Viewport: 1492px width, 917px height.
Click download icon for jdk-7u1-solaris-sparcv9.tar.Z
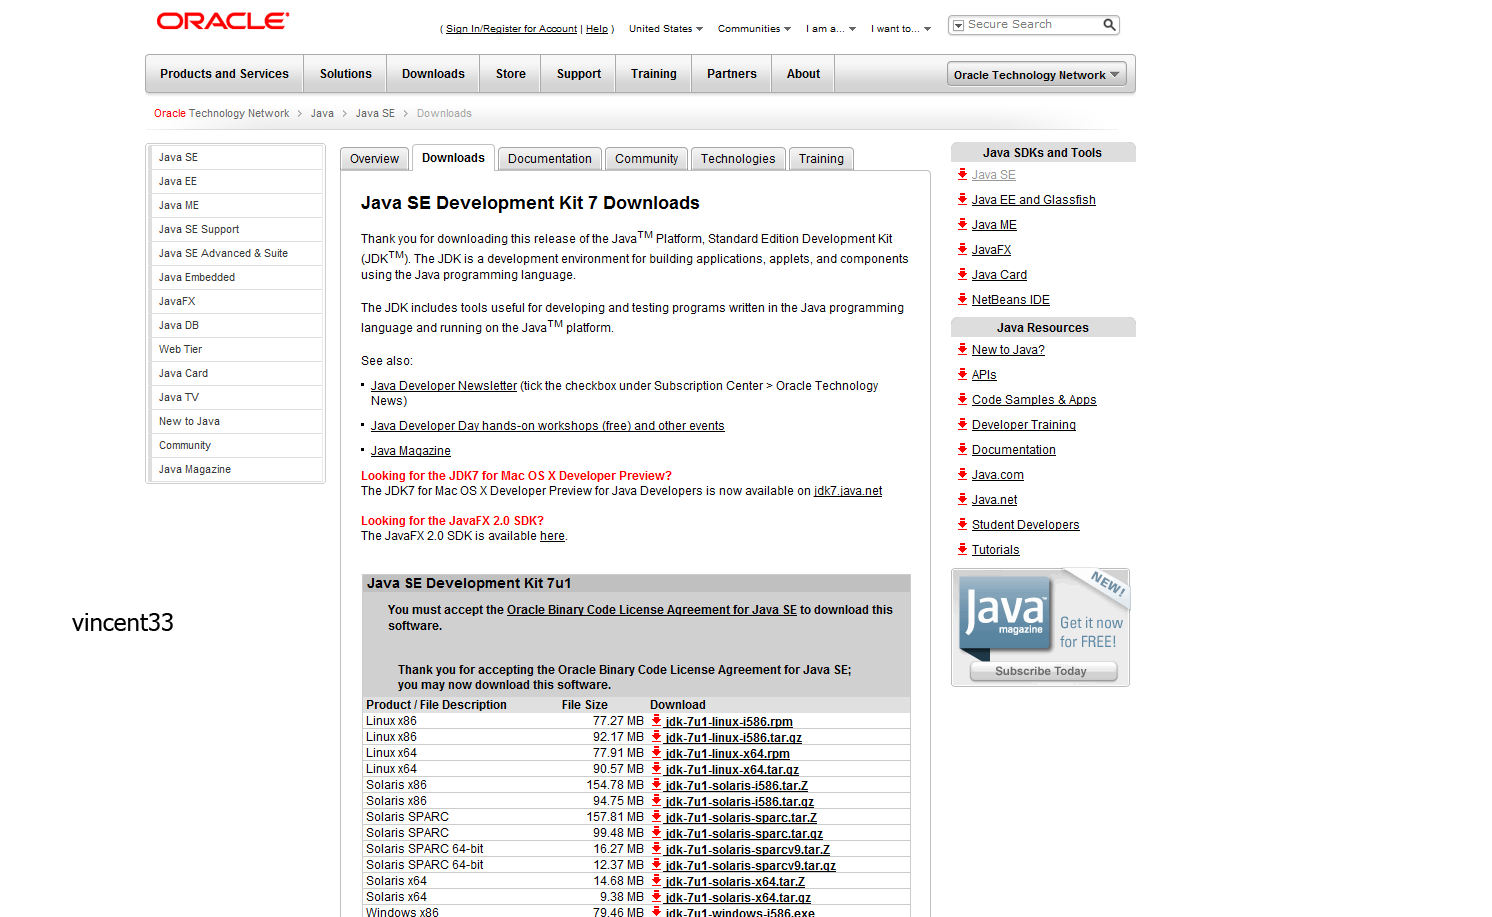(x=656, y=848)
